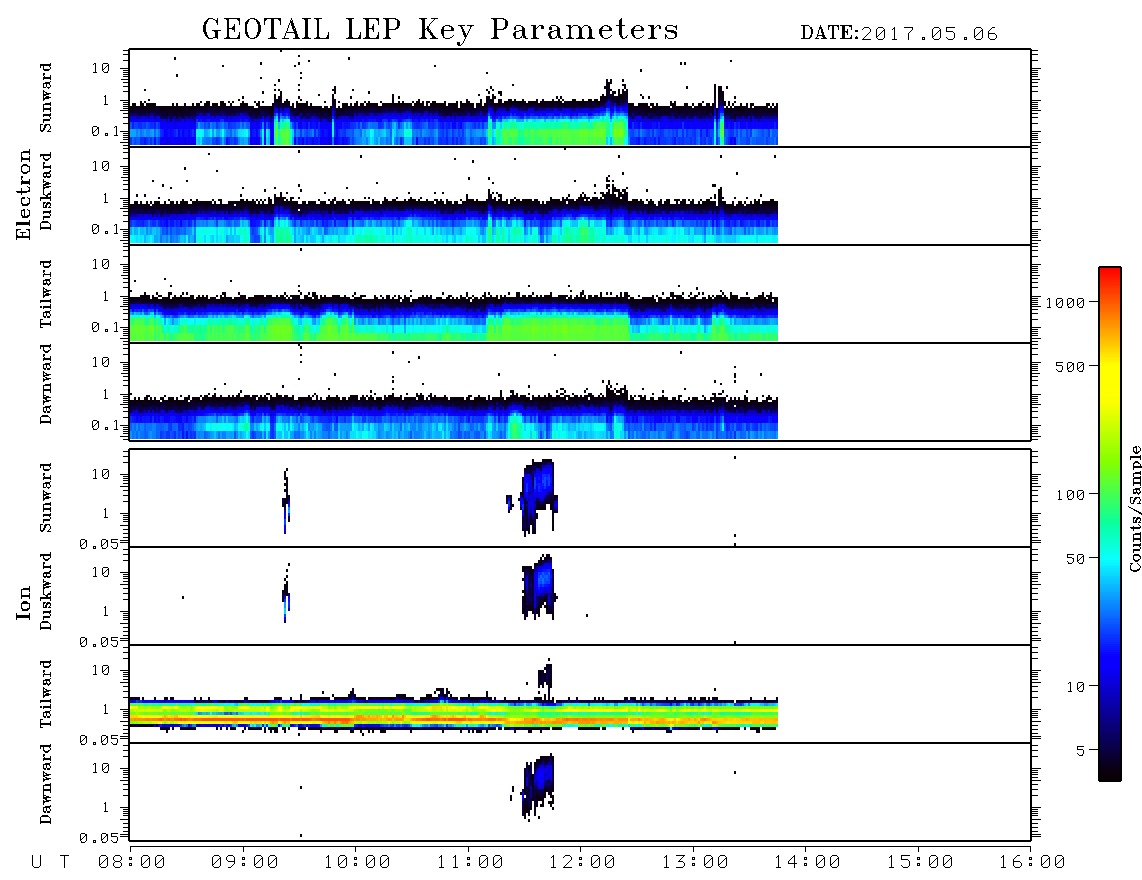Click the colorbar '5' tick label
The width and height of the screenshot is (1142, 880).
click(x=1081, y=751)
